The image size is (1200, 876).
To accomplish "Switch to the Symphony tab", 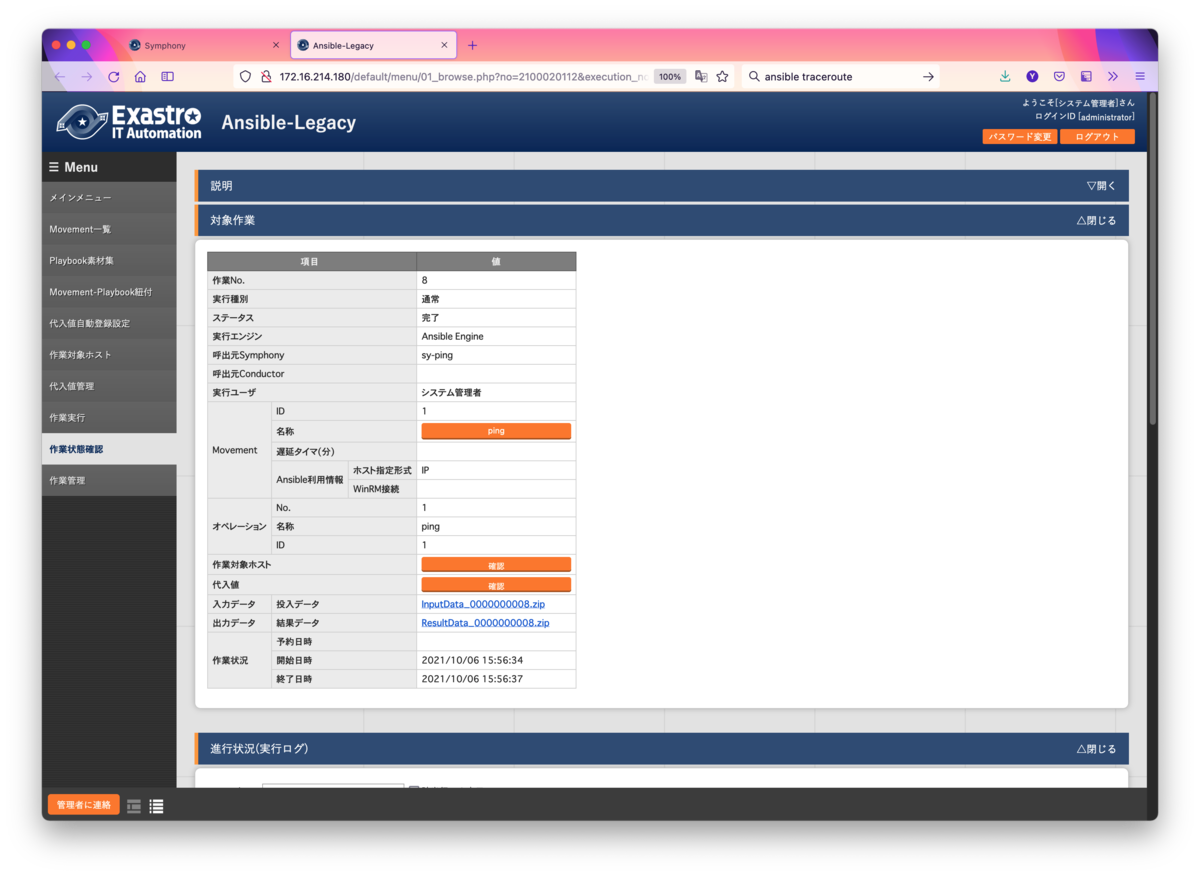I will [203, 45].
